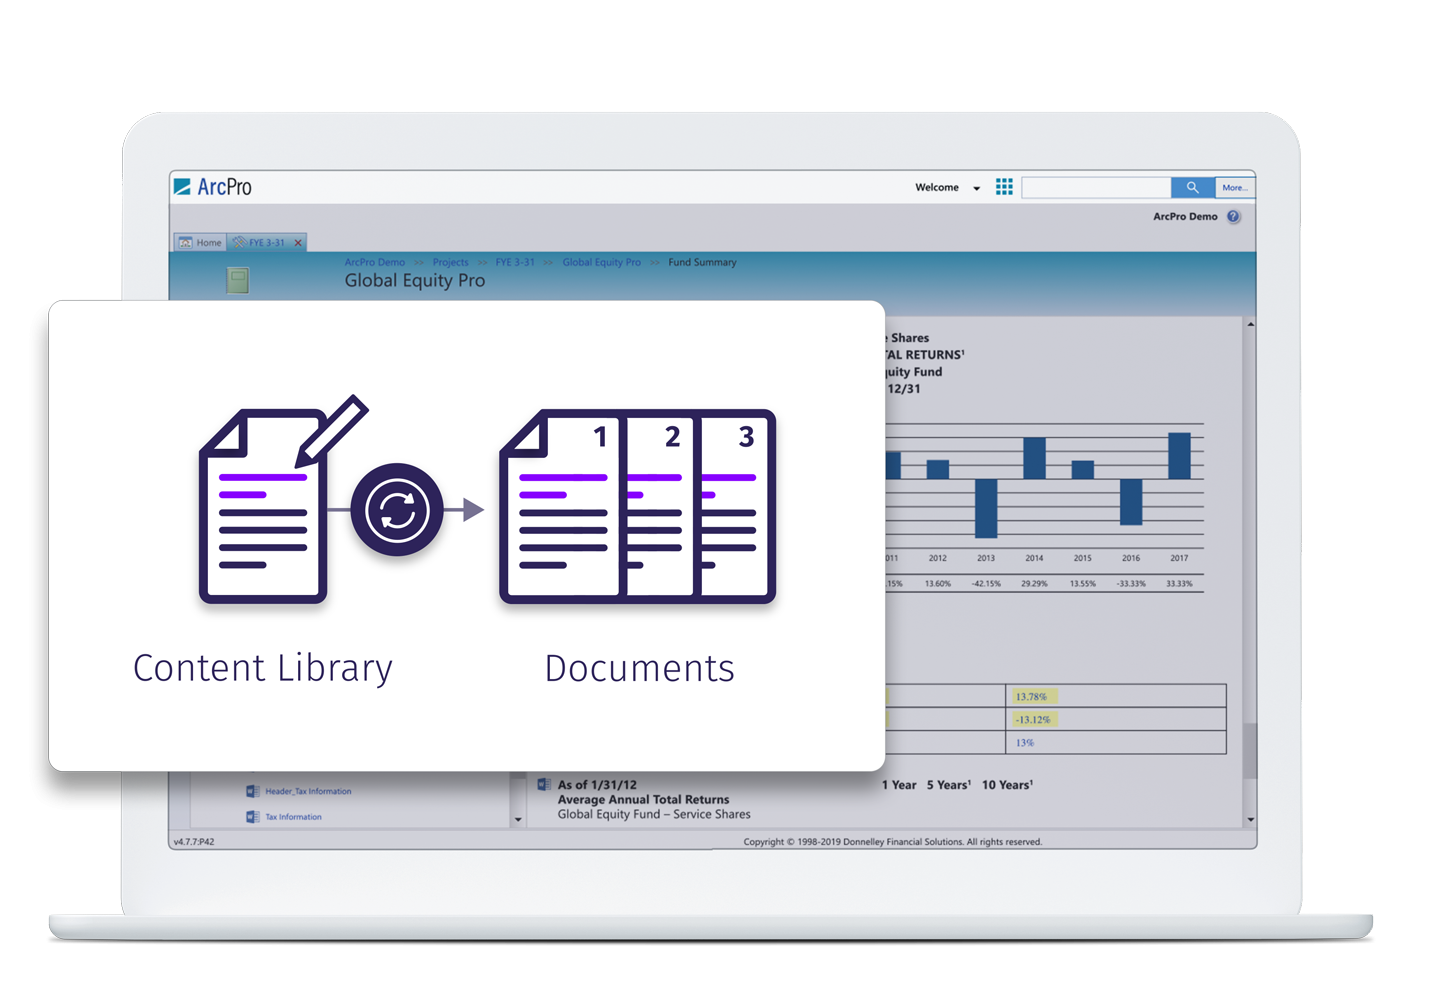Image resolution: width=1443 pixels, height=989 pixels.
Task: Open the Projects breadcrumb link
Action: point(450,262)
